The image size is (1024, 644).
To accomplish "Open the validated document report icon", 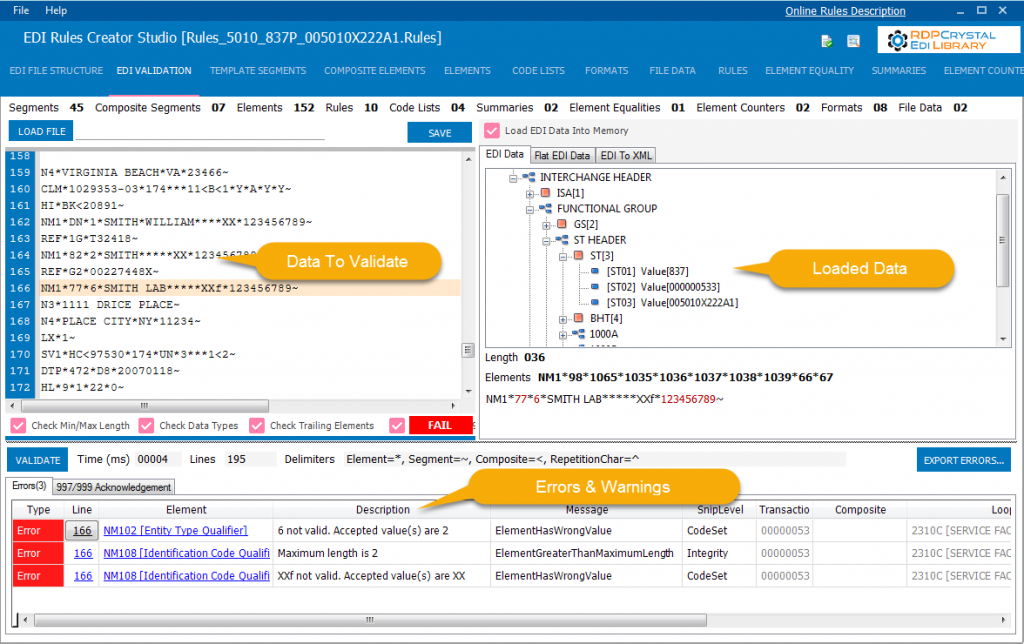I will tap(827, 41).
